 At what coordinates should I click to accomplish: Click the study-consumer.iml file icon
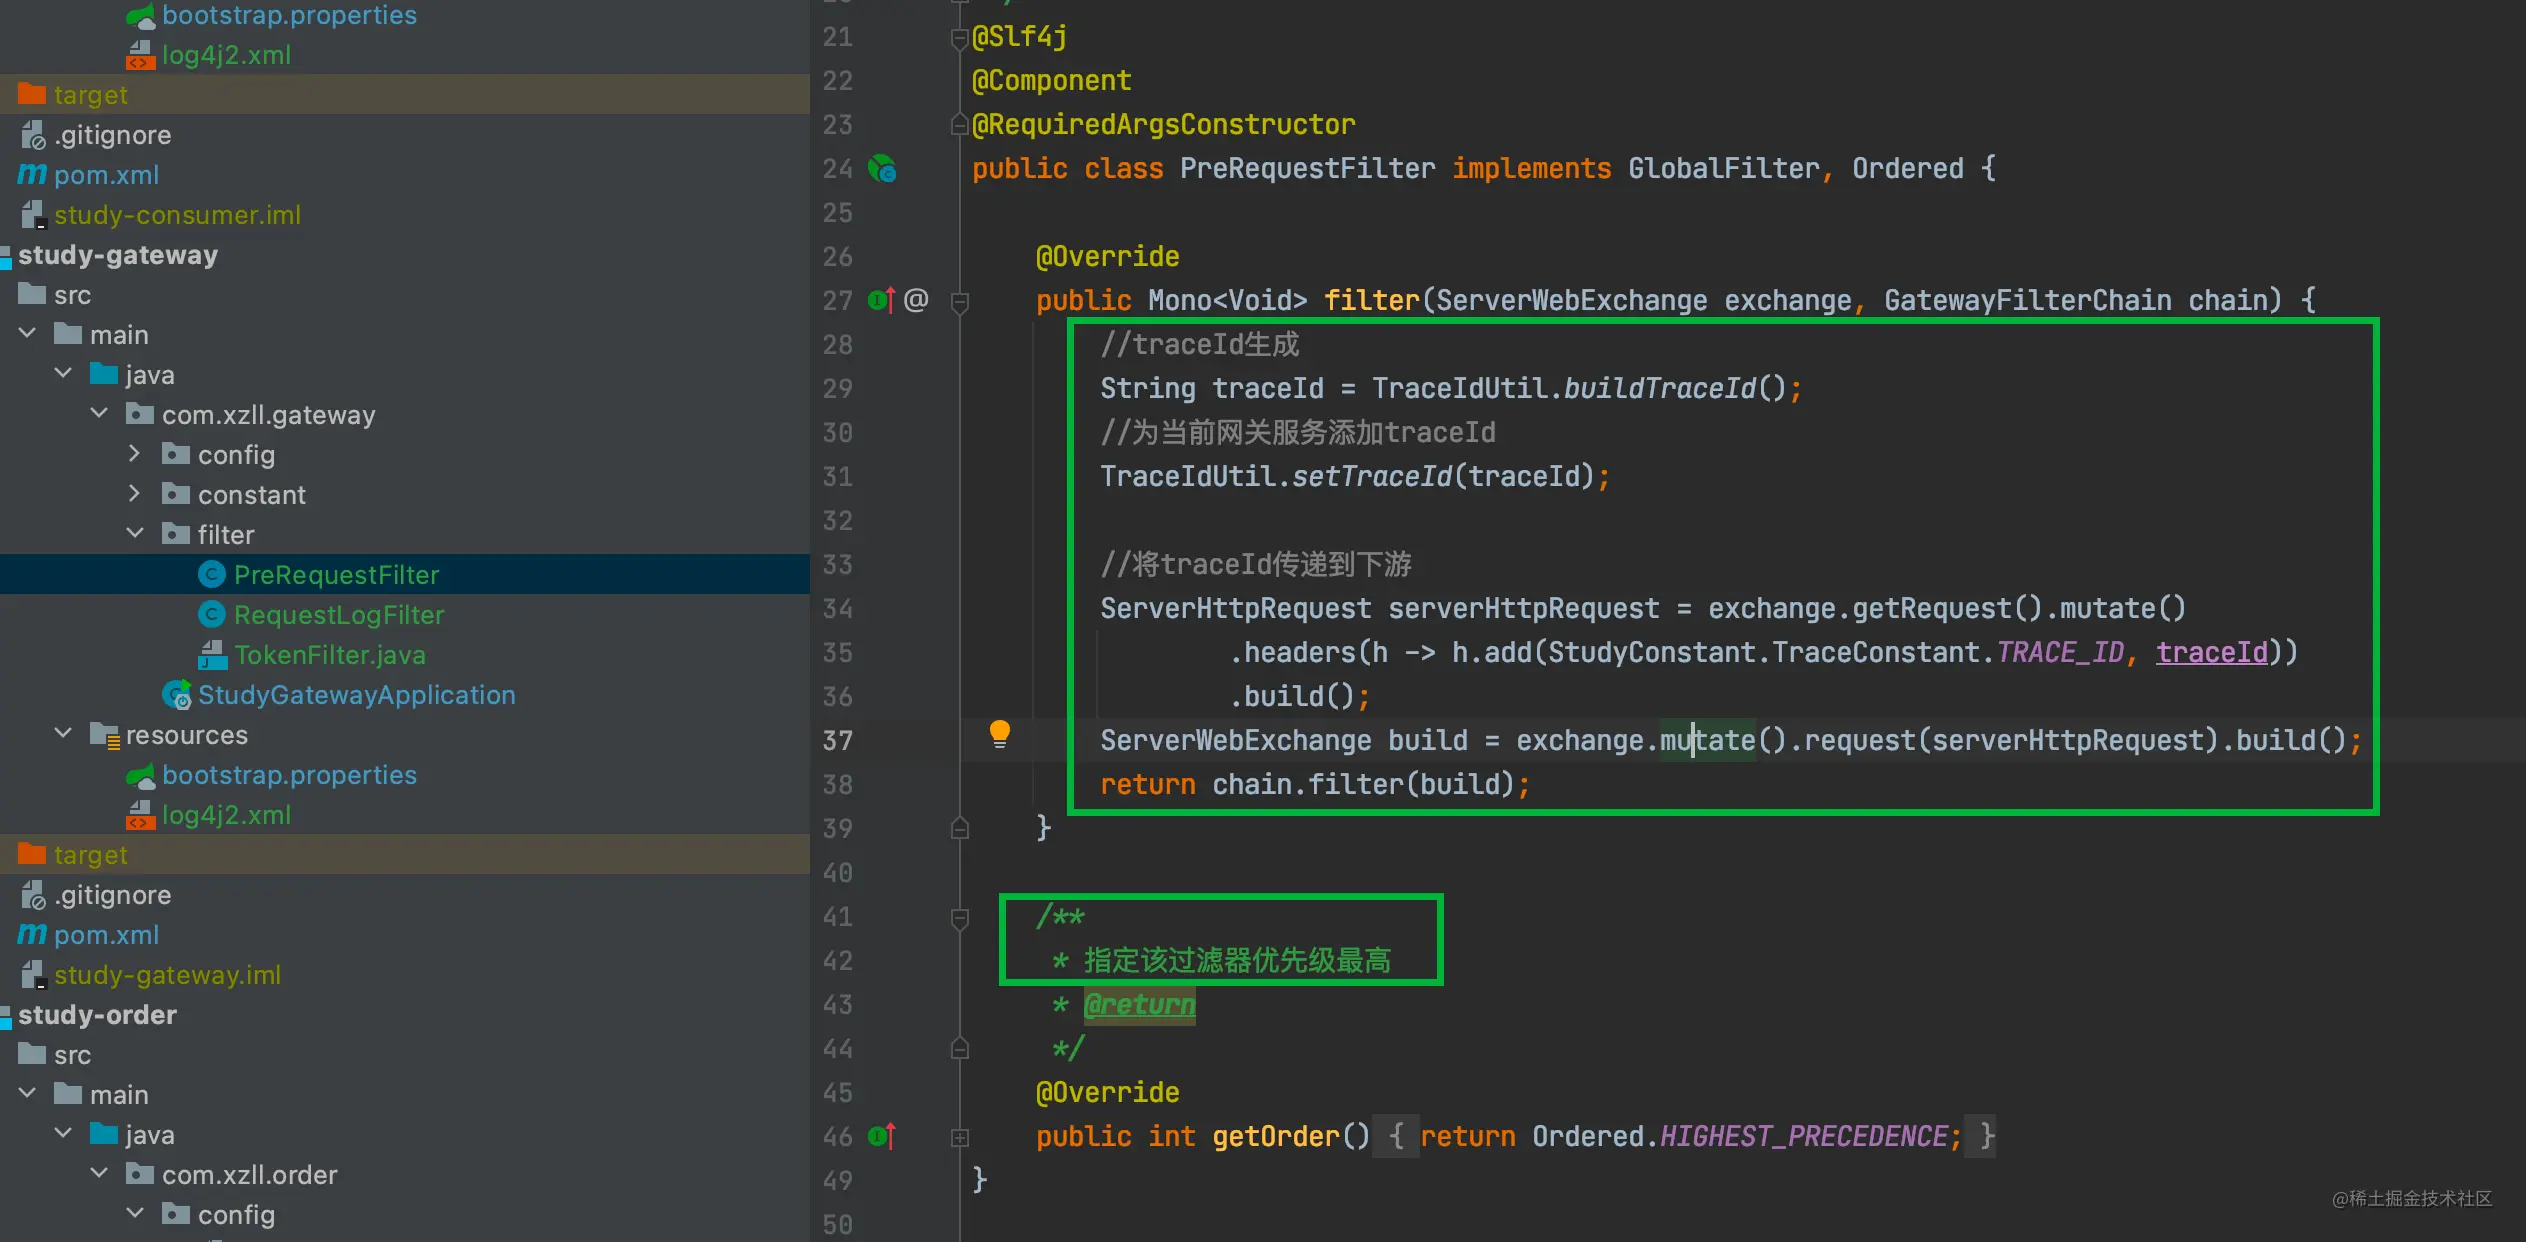(x=33, y=215)
